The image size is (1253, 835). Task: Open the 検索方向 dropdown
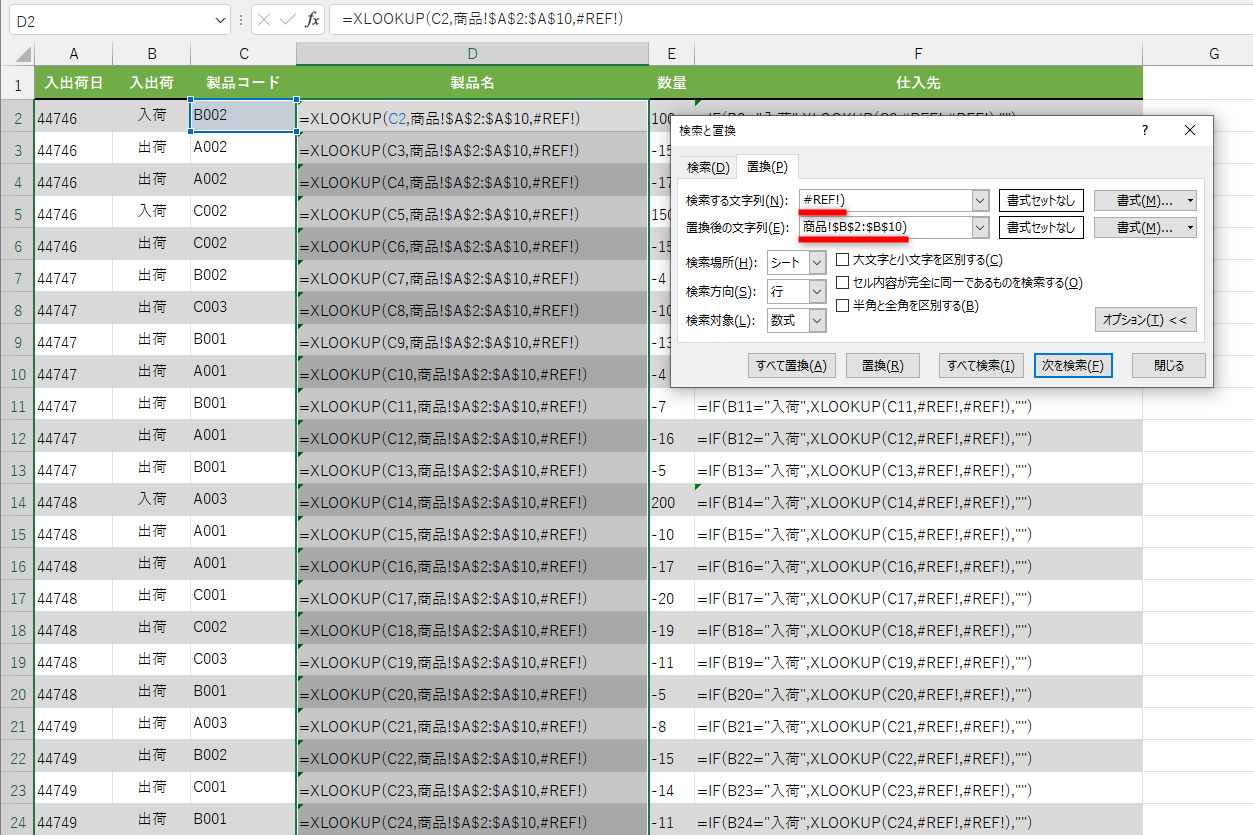pyautogui.click(x=817, y=291)
